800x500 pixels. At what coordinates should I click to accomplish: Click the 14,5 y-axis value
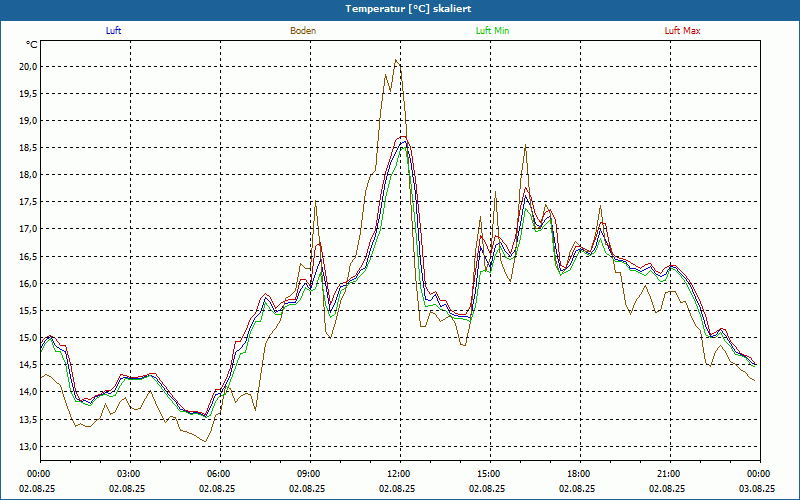29,365
